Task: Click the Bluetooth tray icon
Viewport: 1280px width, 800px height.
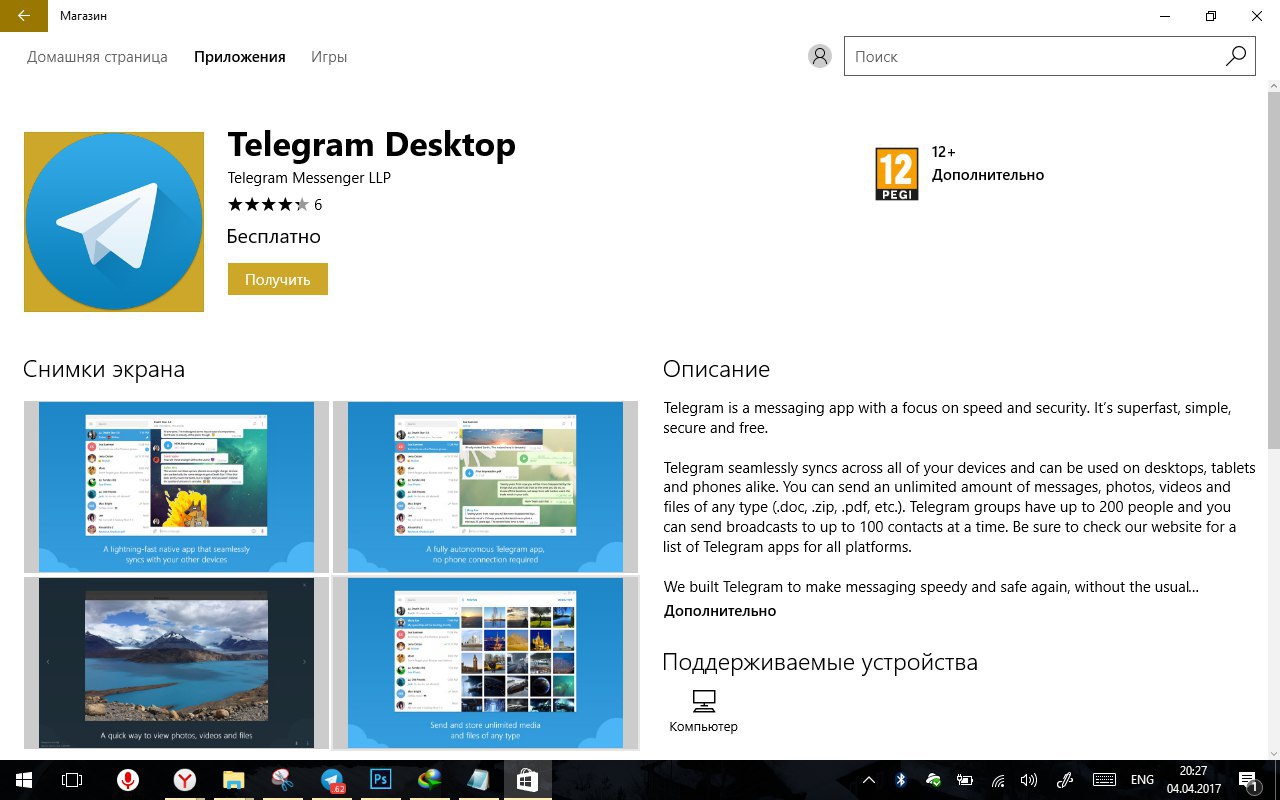Action: tap(900, 780)
